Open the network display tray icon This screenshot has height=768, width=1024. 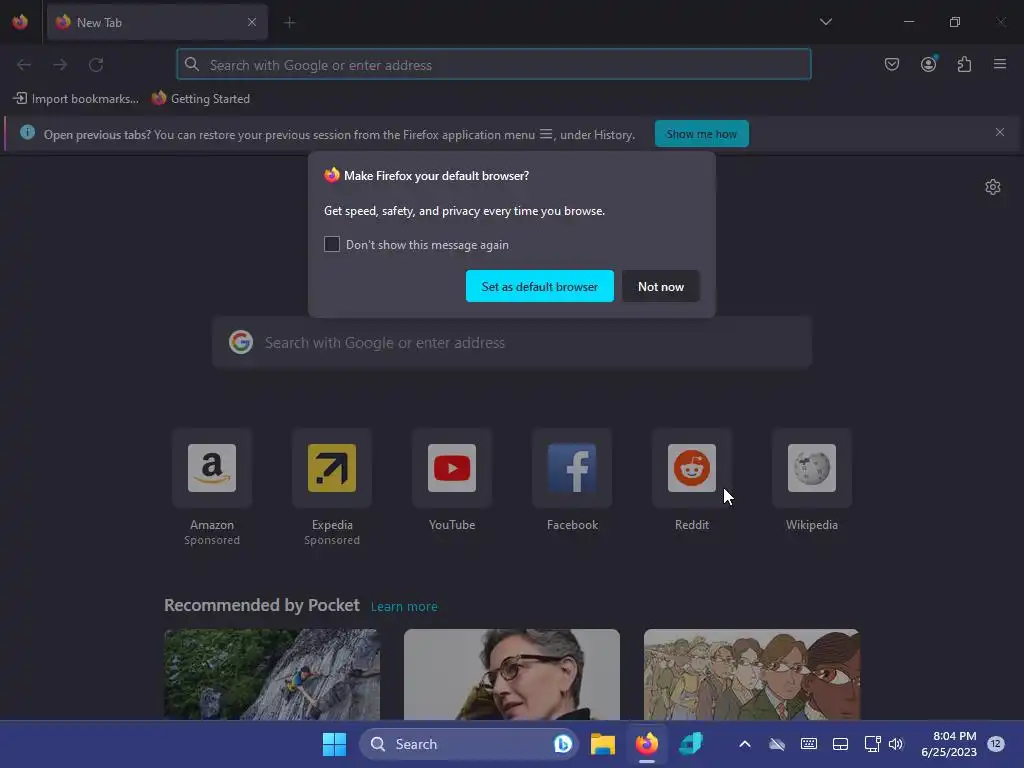[872, 744]
